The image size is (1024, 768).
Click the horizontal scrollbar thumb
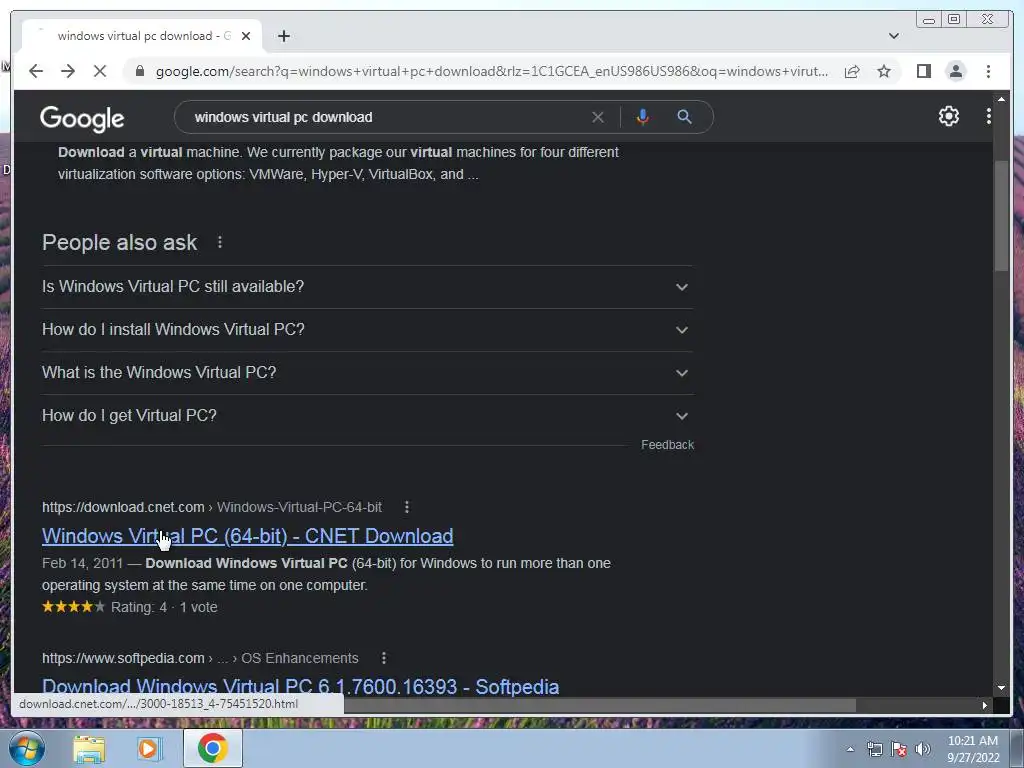coord(600,705)
